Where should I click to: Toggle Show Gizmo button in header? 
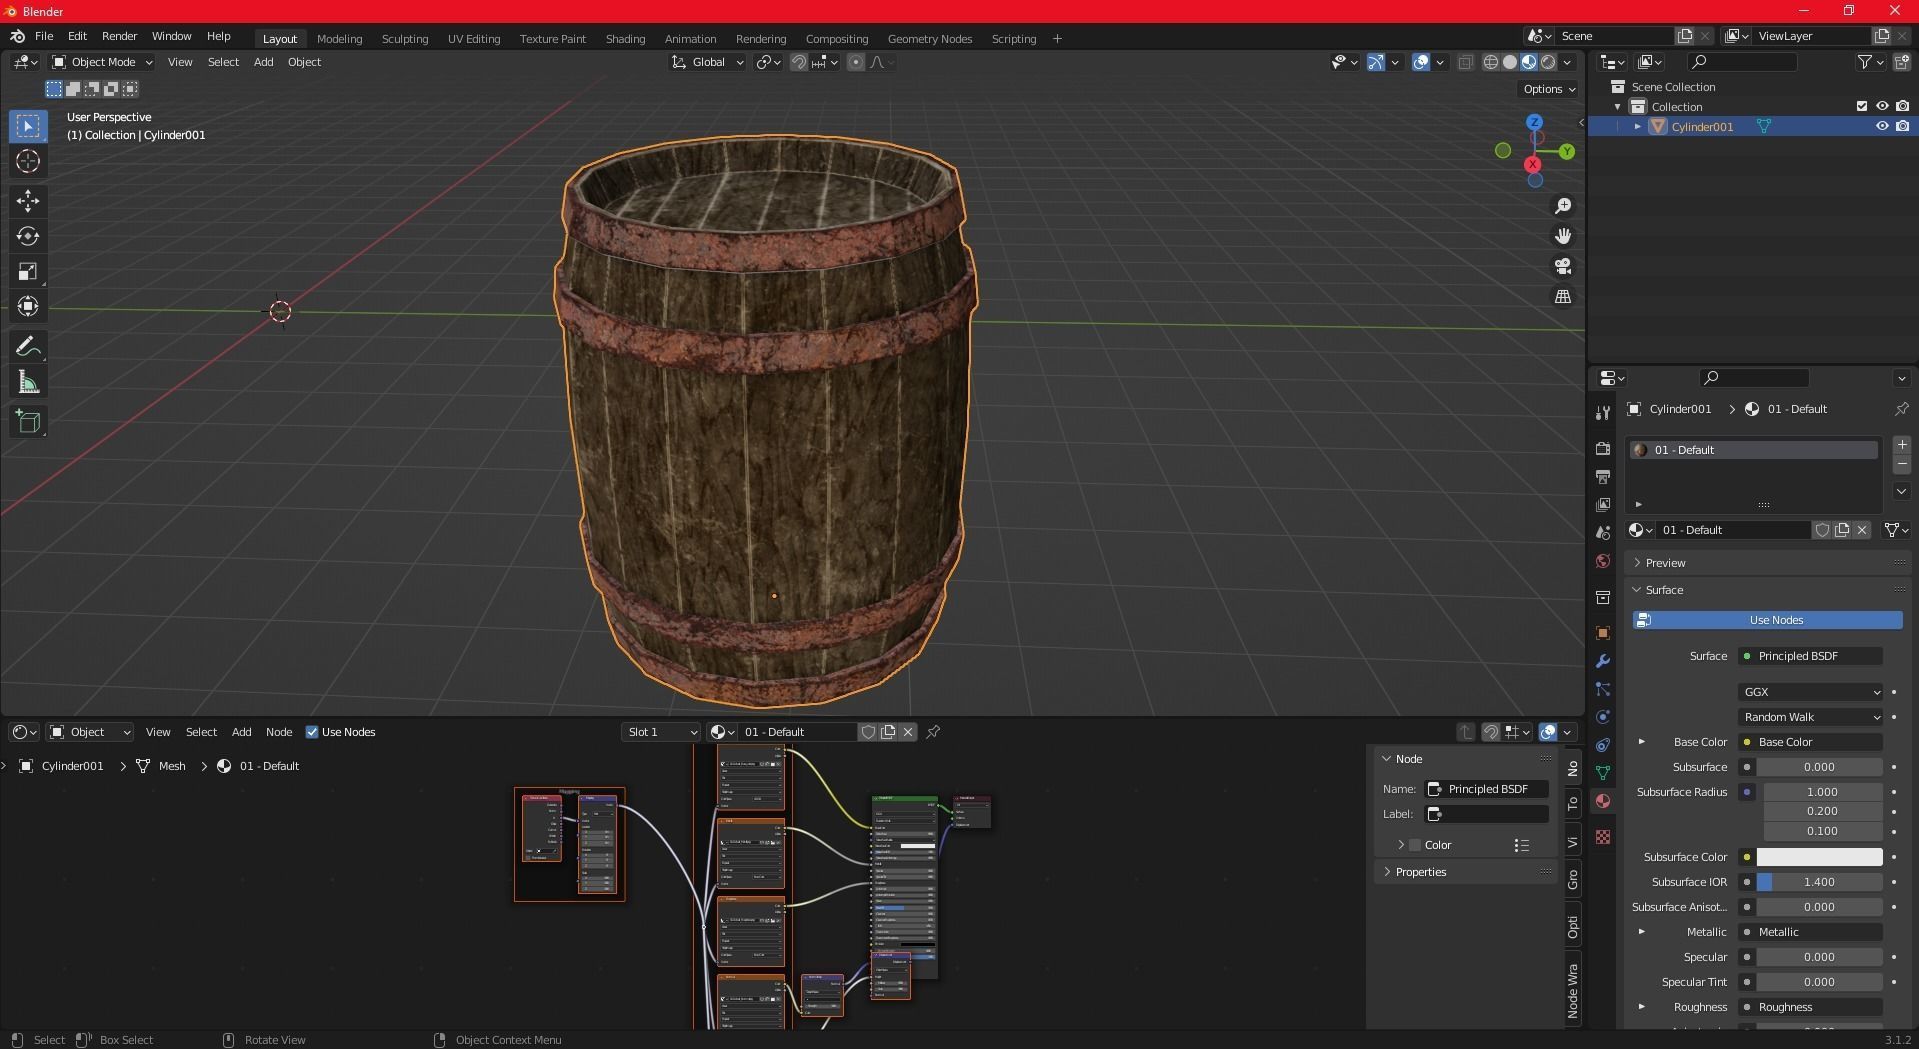click(1376, 62)
